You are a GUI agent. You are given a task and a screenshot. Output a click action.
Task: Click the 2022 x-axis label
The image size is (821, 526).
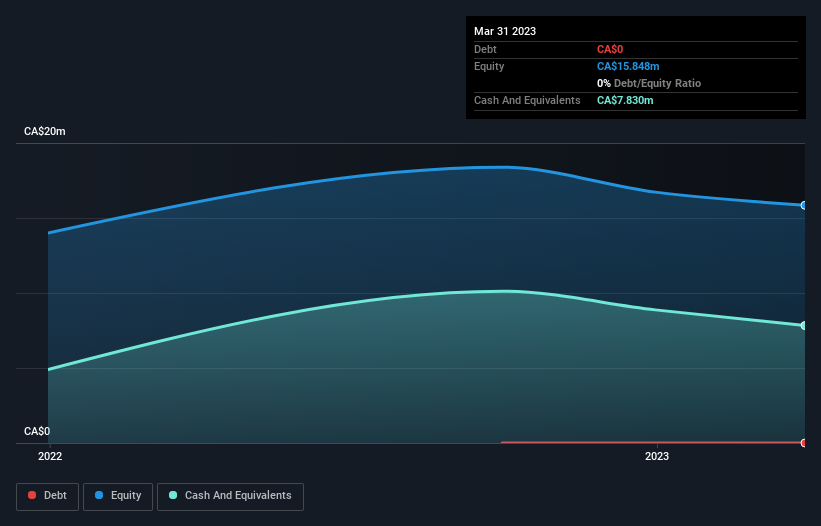tap(50, 456)
